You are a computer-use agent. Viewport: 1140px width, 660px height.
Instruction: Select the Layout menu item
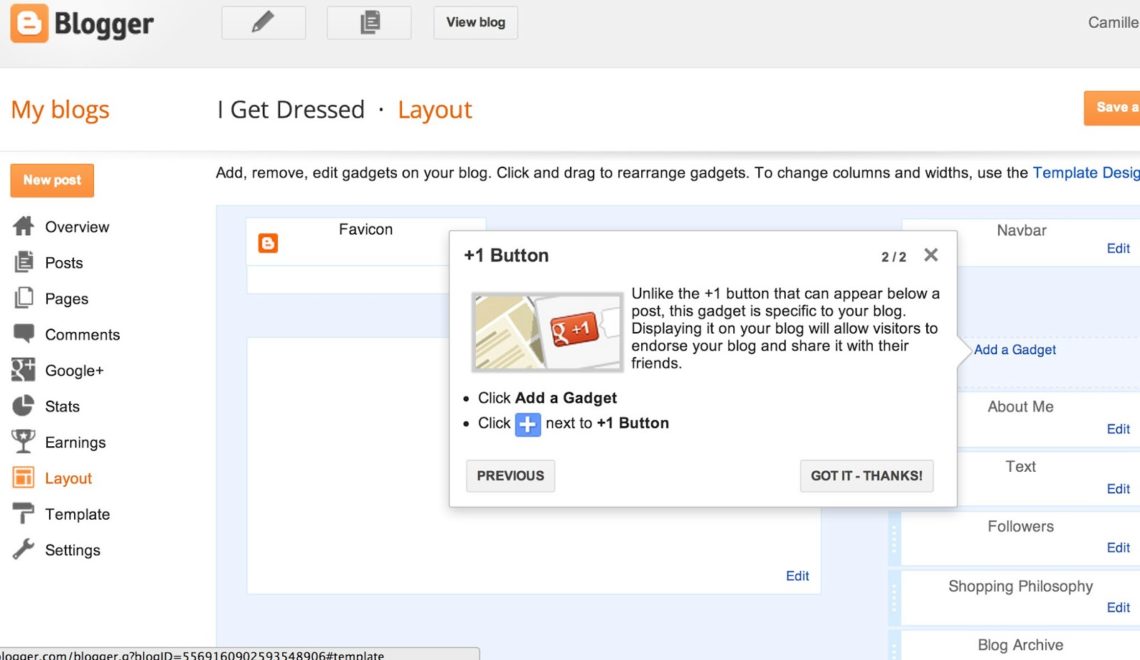click(x=68, y=478)
